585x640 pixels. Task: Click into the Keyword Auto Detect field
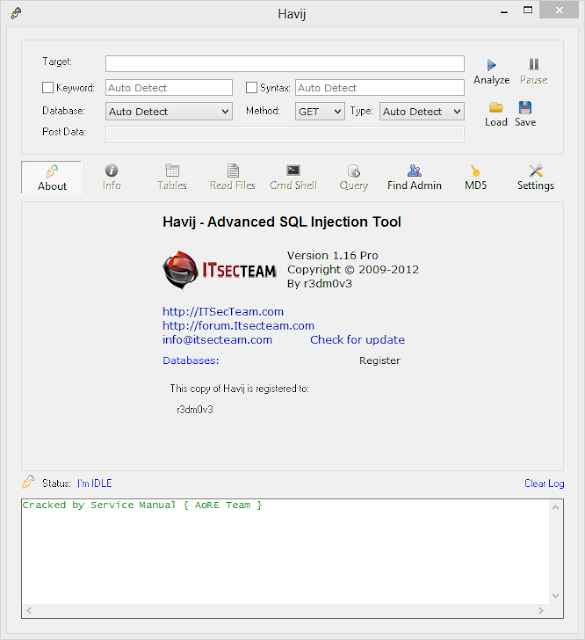click(169, 88)
